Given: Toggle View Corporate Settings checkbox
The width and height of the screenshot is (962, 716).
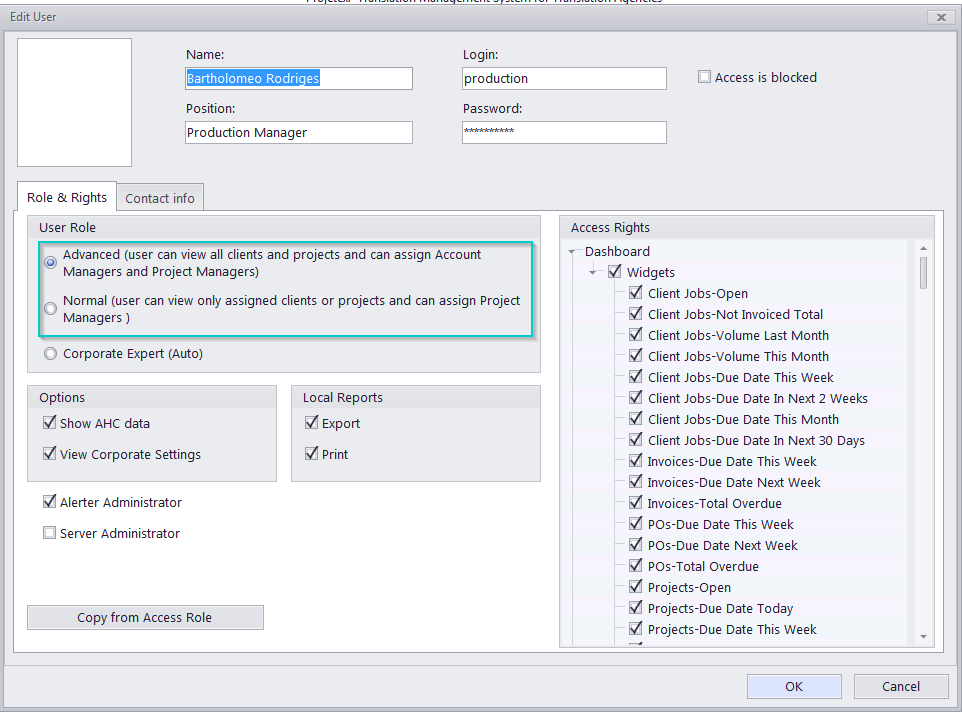Looking at the screenshot, I should point(50,454).
